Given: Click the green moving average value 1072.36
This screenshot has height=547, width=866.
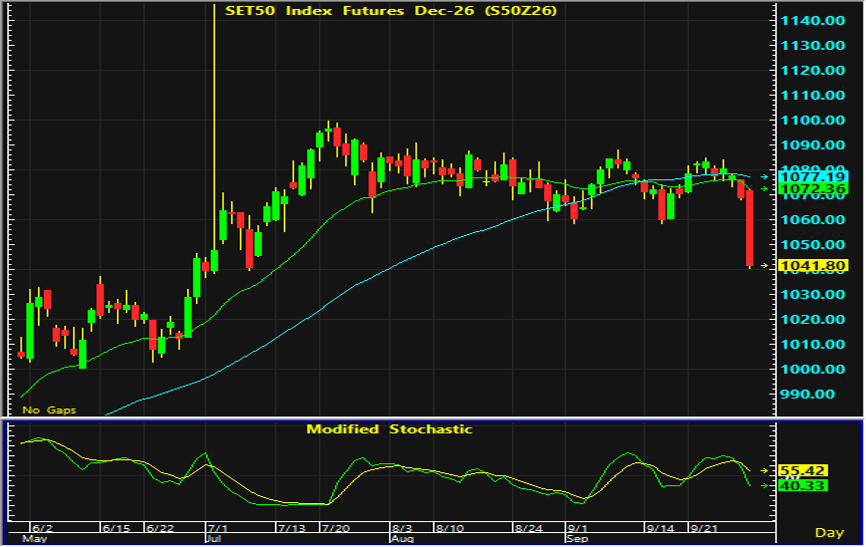Looking at the screenshot, I should [813, 189].
